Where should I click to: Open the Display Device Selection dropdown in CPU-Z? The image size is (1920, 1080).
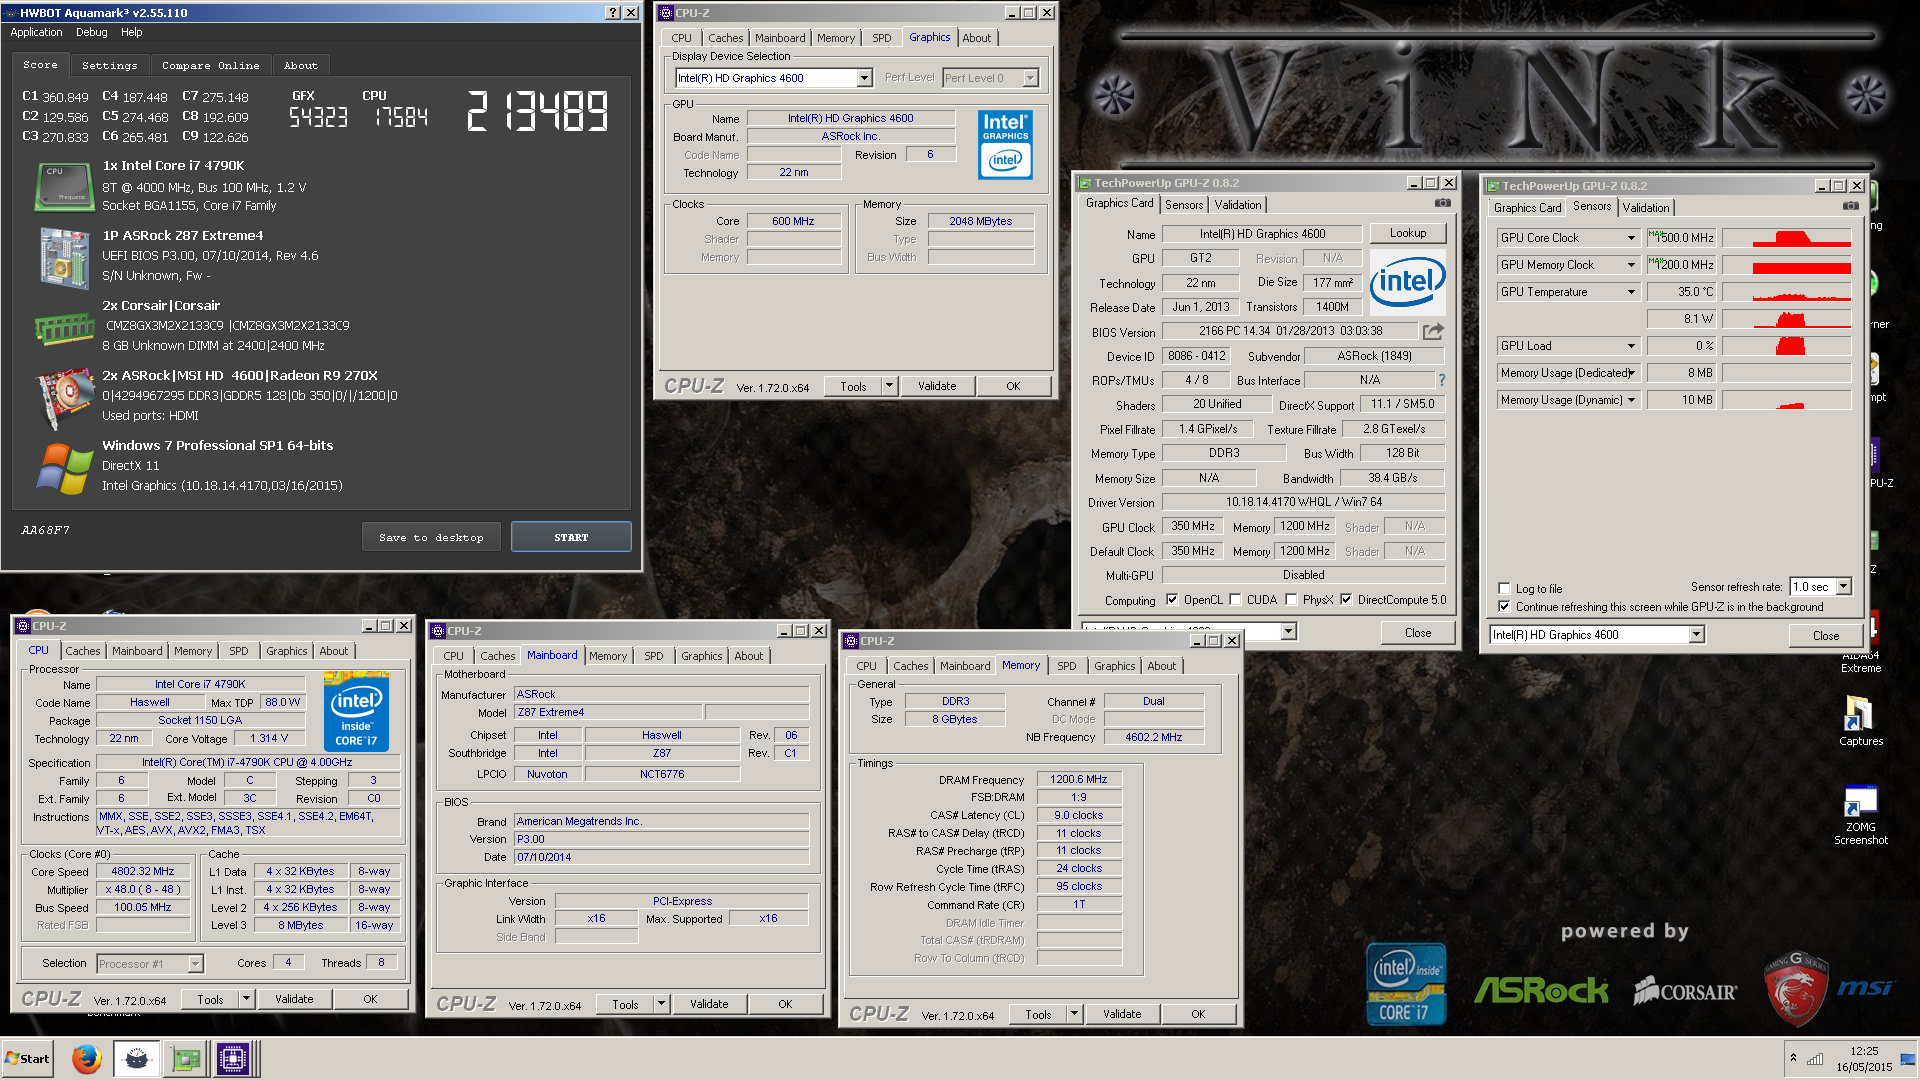tap(864, 78)
